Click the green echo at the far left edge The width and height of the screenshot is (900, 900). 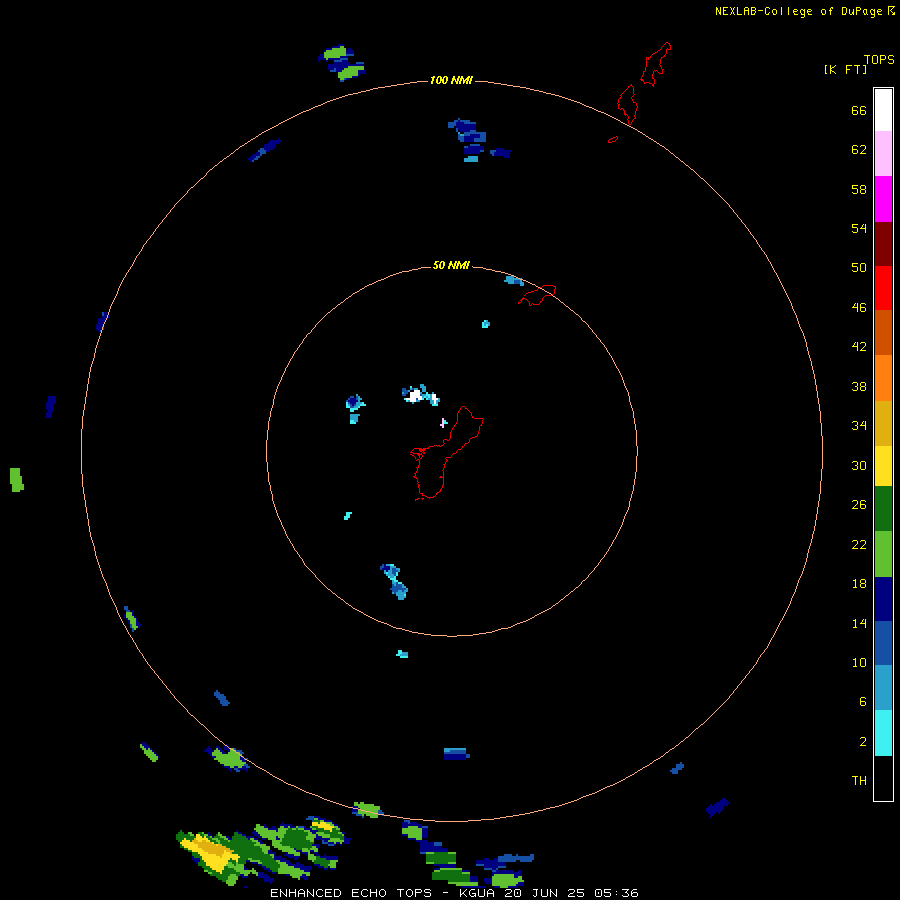[x=17, y=480]
